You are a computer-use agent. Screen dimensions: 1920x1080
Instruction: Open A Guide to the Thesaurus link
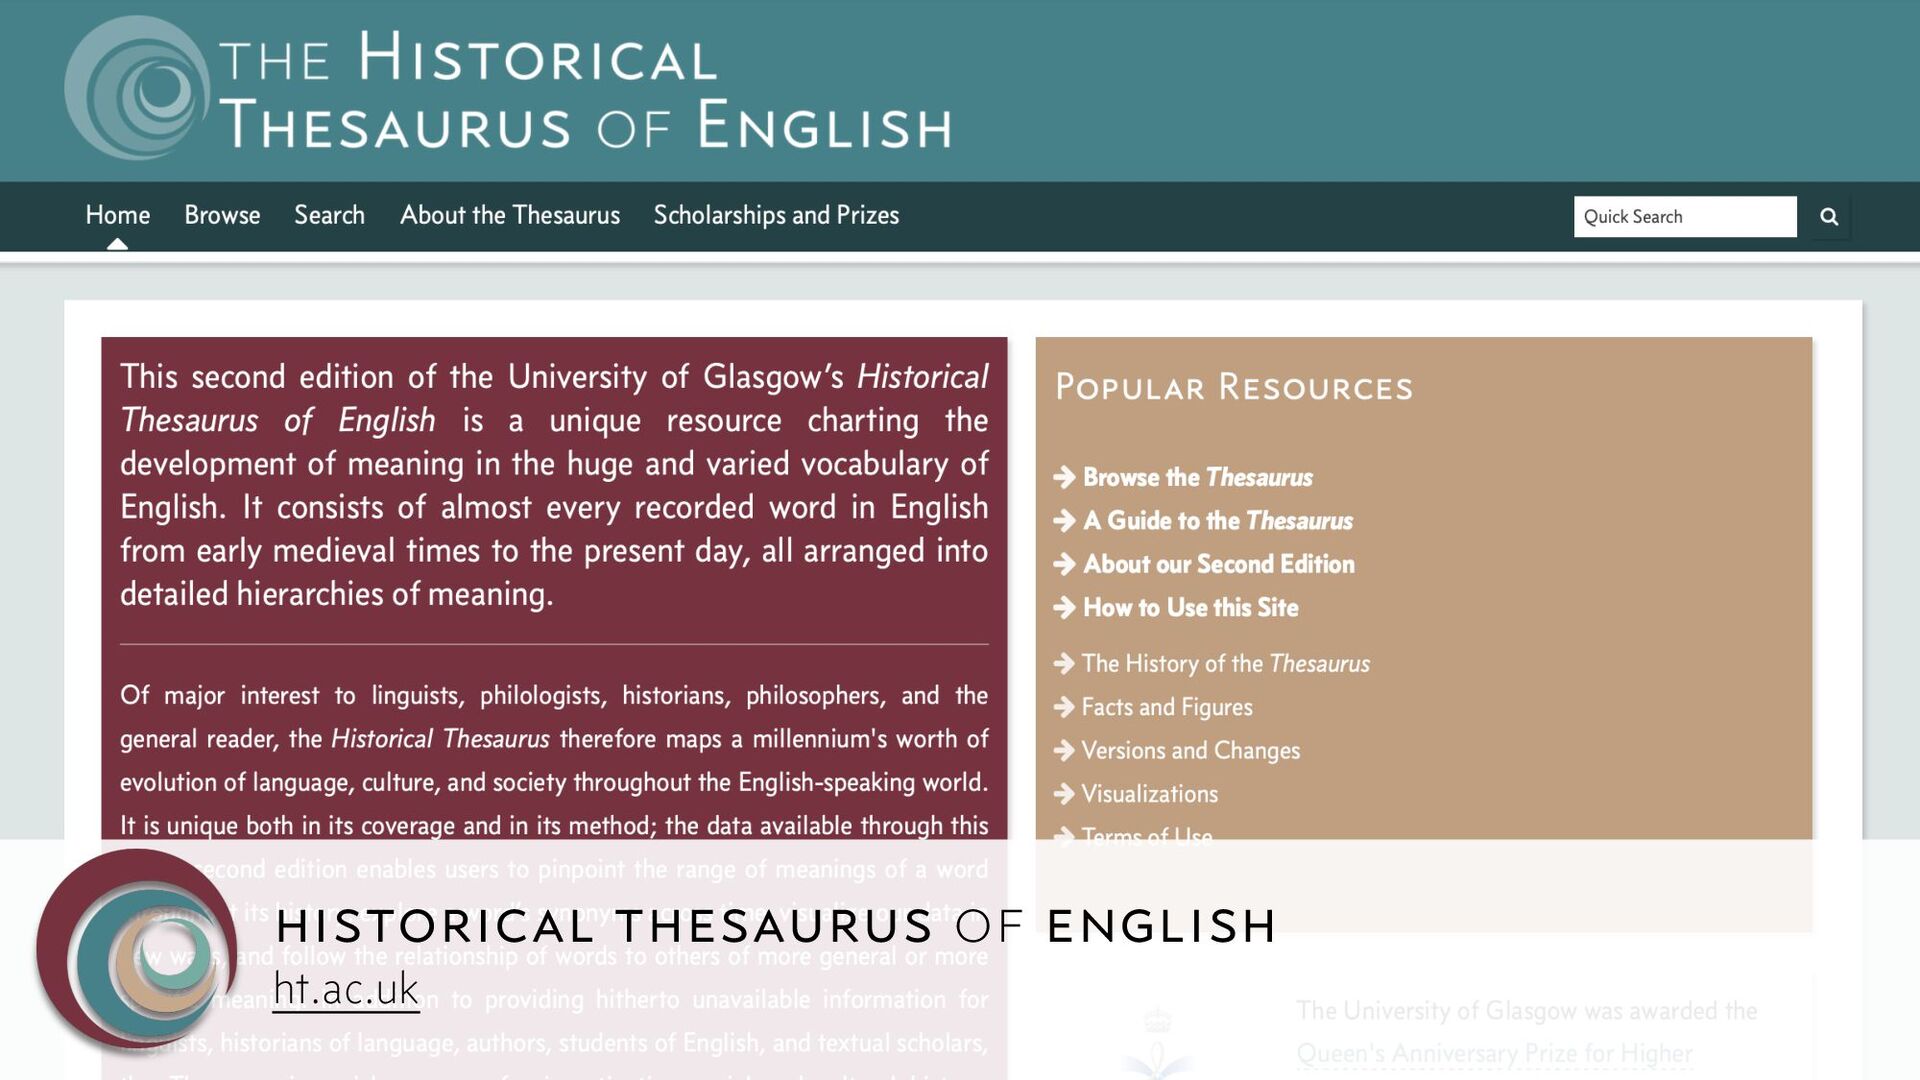[x=1218, y=521]
